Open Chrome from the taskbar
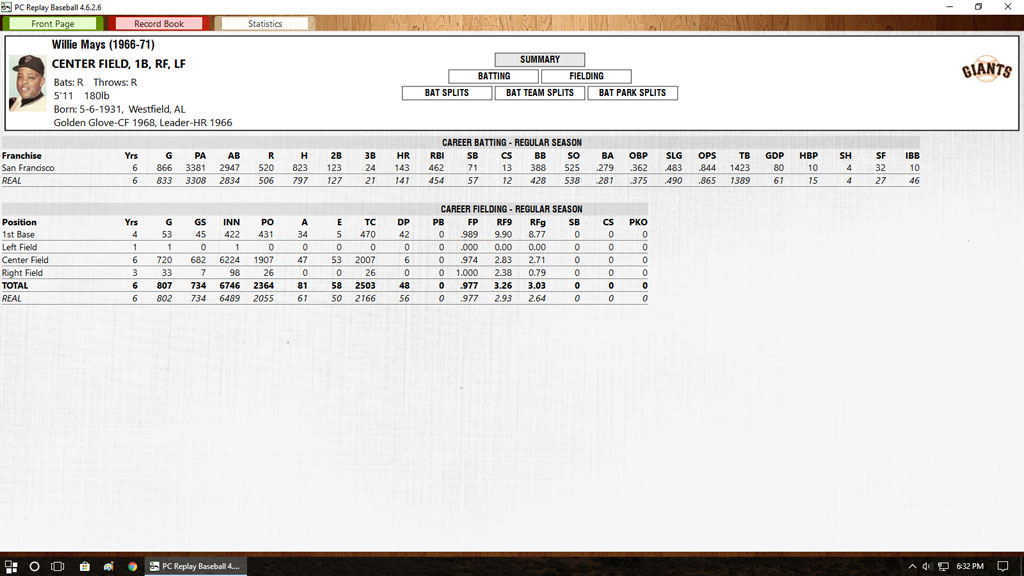This screenshot has height=576, width=1024. 132,566
